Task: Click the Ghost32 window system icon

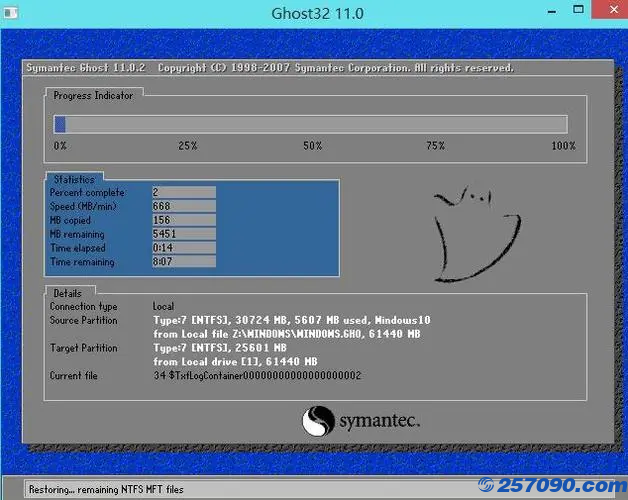Action: [10, 13]
